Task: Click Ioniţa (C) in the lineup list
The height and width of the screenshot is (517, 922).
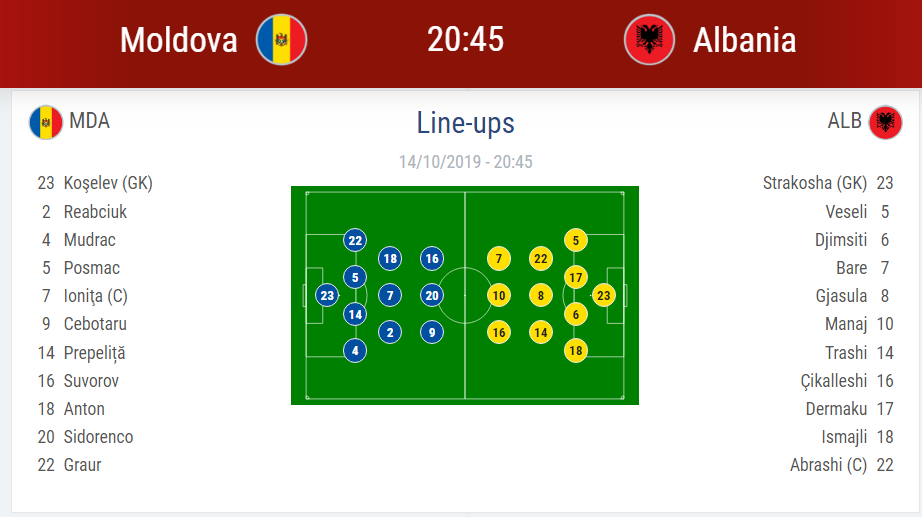Action: point(95,296)
